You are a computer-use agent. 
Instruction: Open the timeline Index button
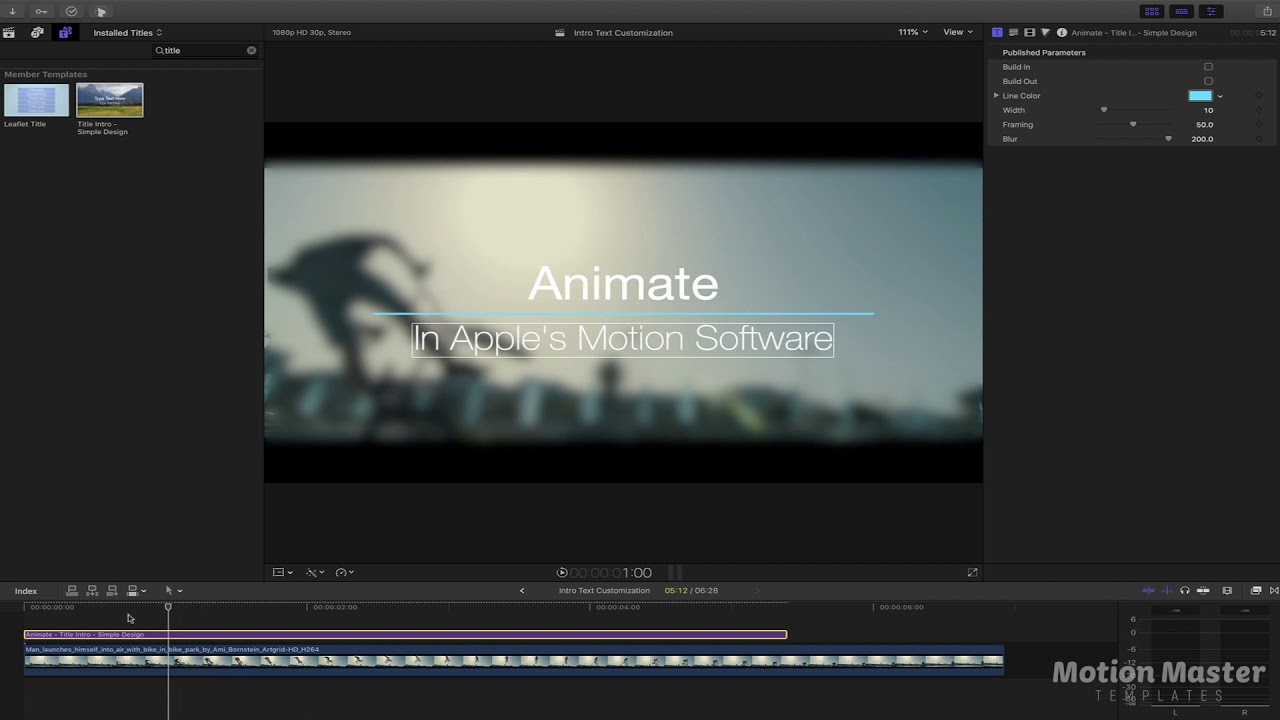click(26, 591)
